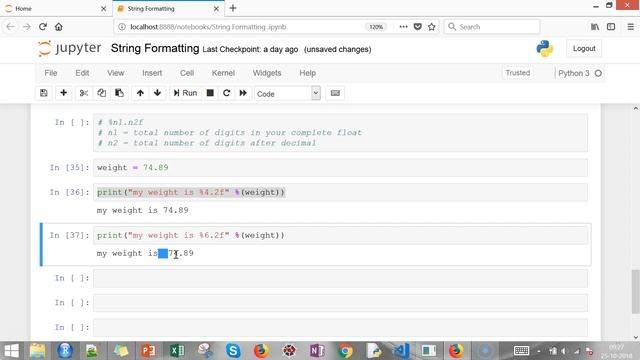
Task: Open Google Chrome from the taskbar
Action: pos(345,351)
